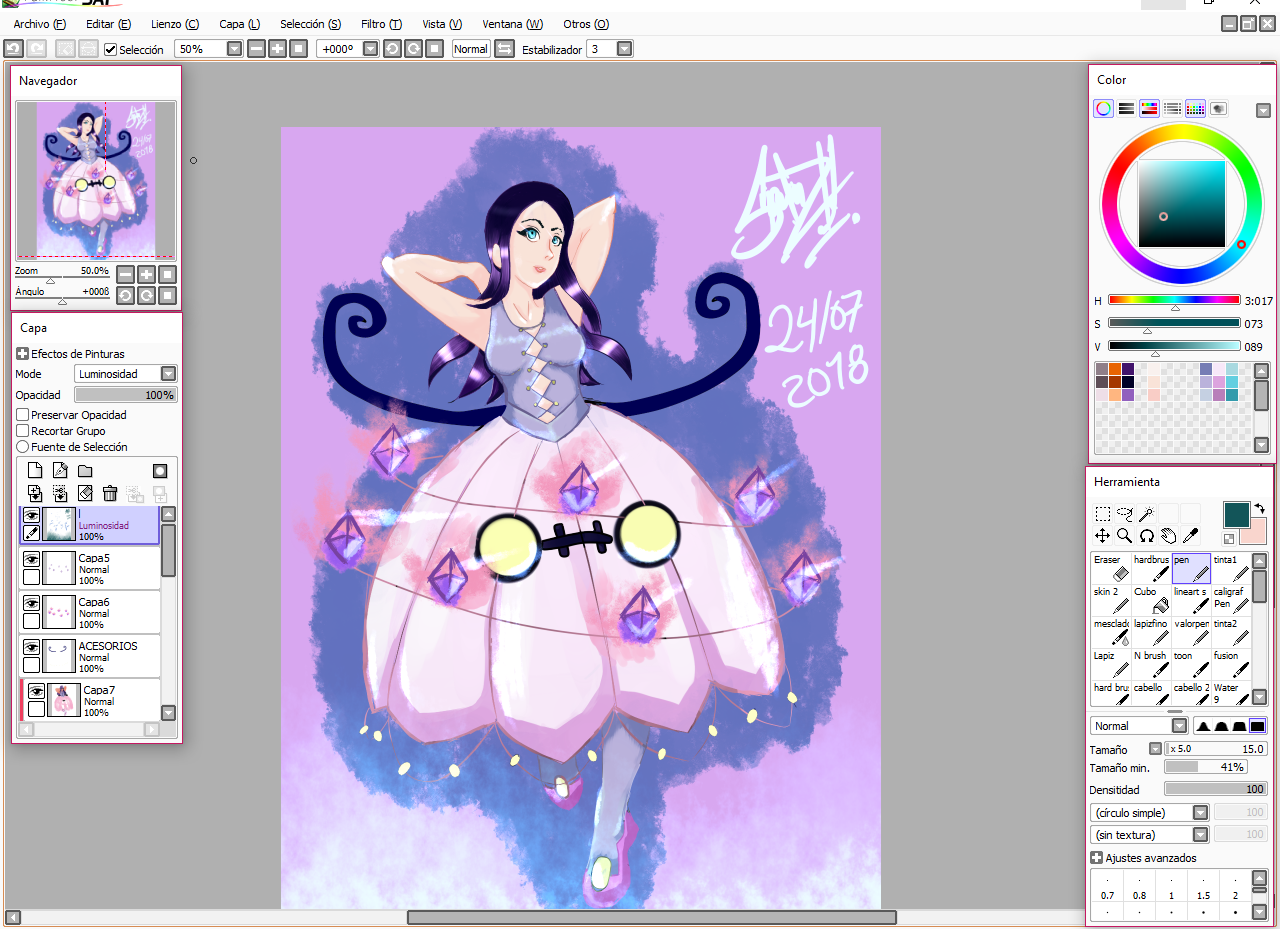Toggle the swatches palette icon in Color panel
The width and height of the screenshot is (1280, 929).
tap(1195, 108)
